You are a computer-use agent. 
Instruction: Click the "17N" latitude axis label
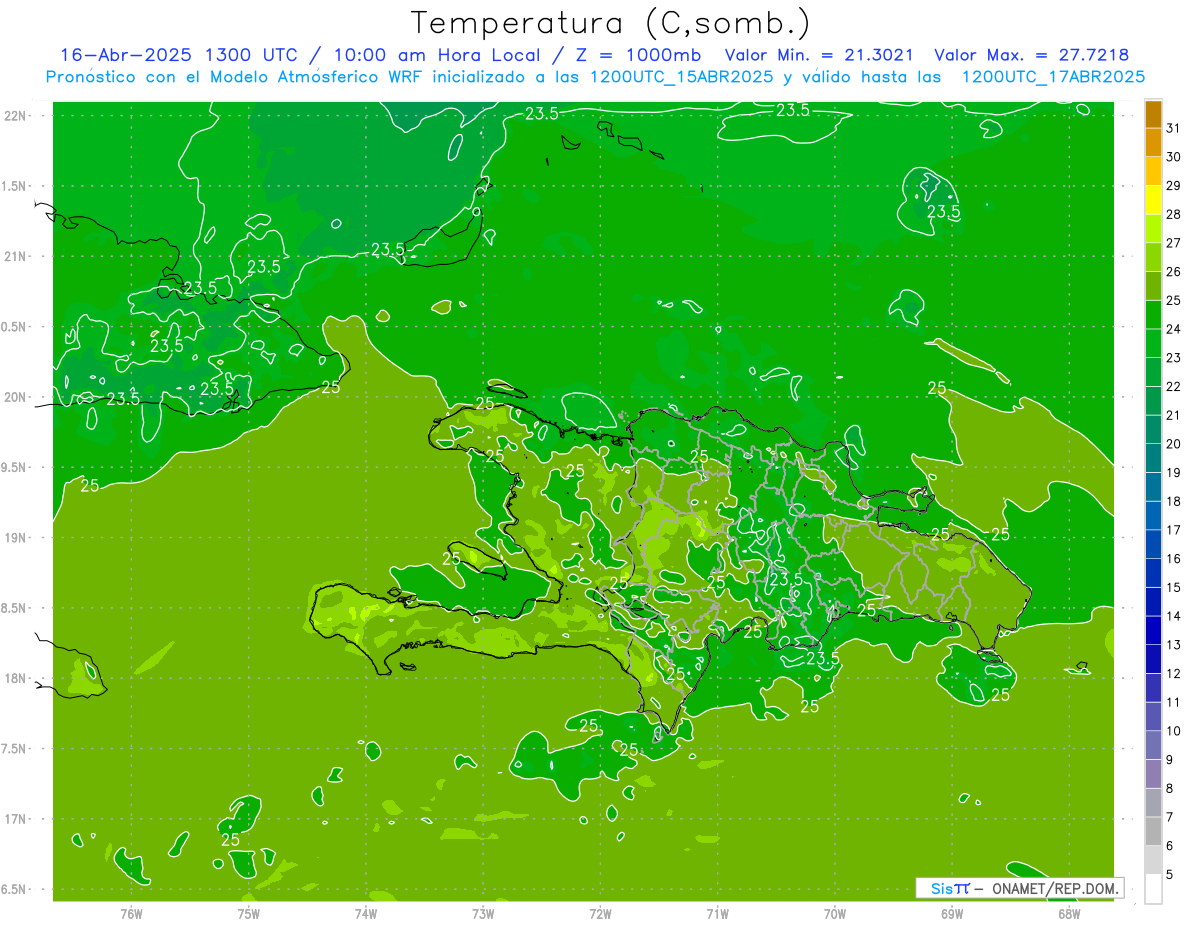[15, 819]
